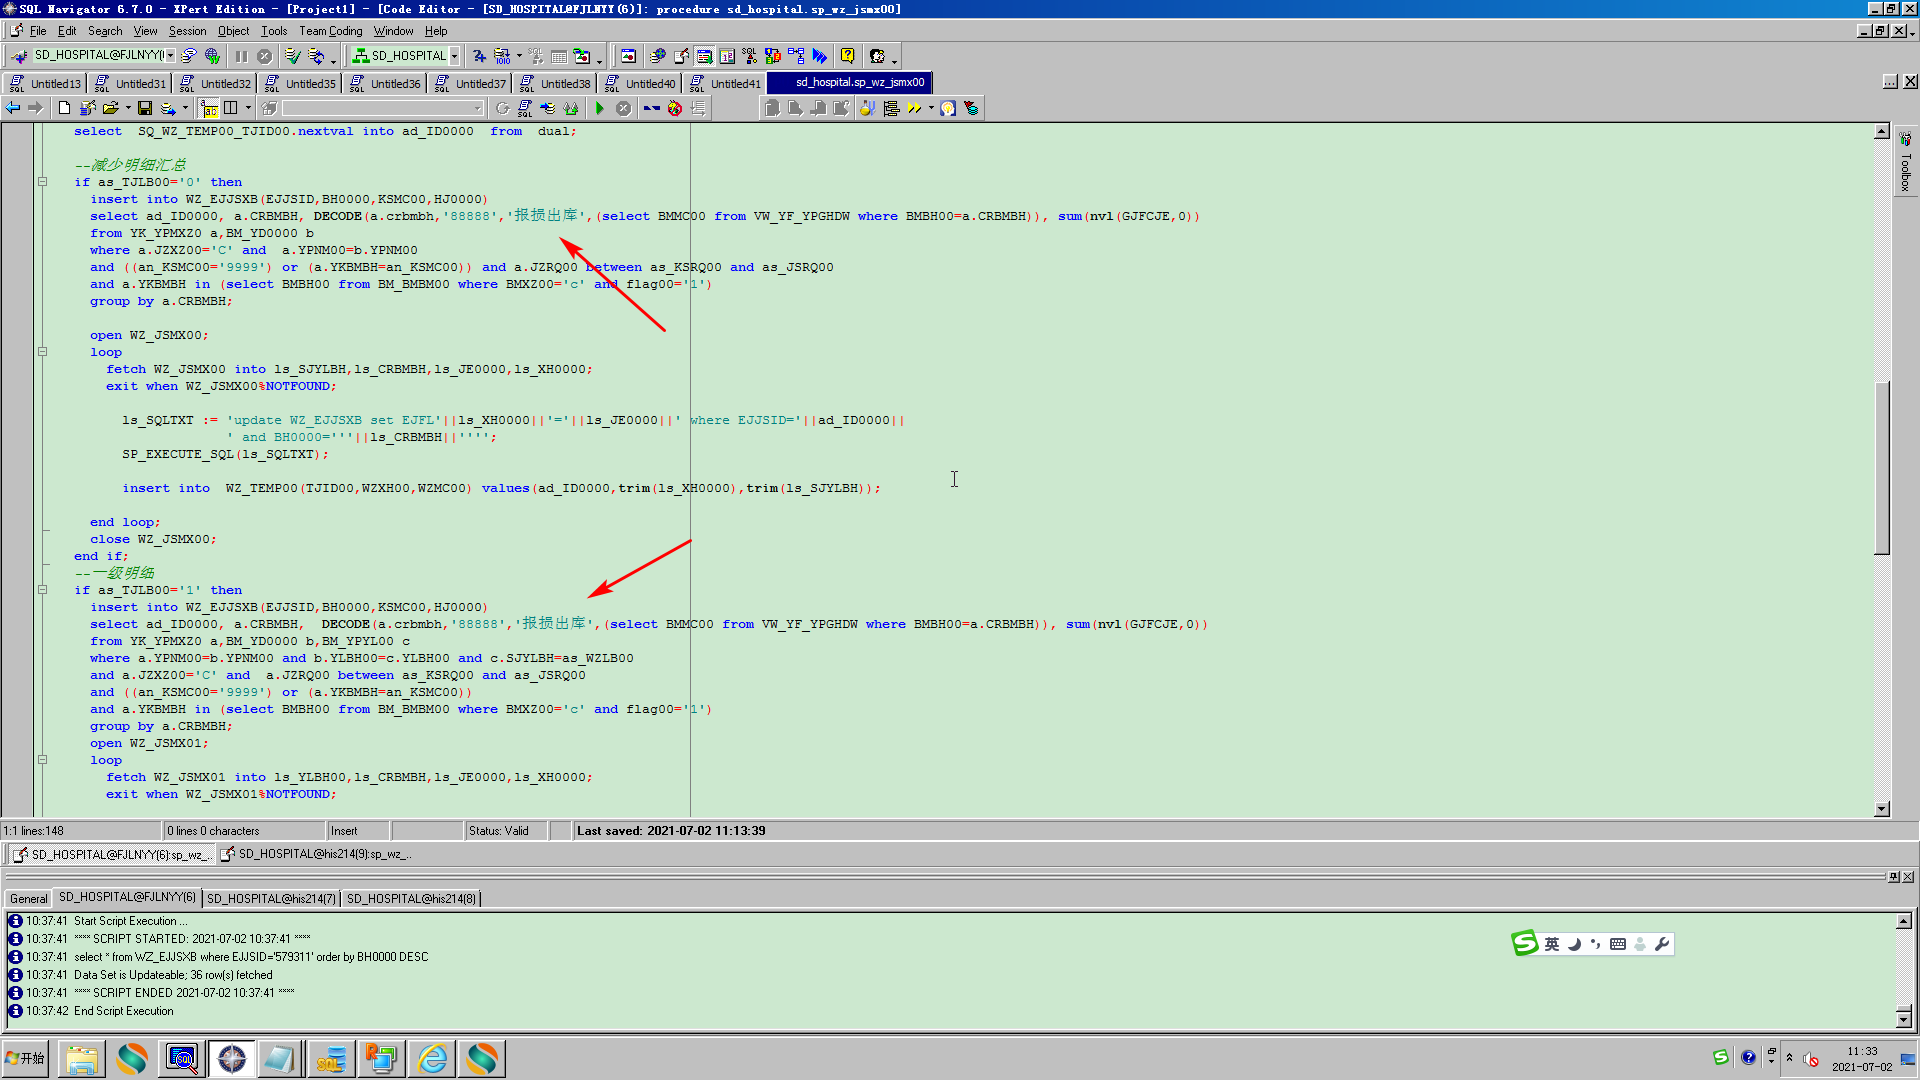Screen dimensions: 1920x1080
Task: Click the navigate Back arrow icon
Action: point(13,108)
